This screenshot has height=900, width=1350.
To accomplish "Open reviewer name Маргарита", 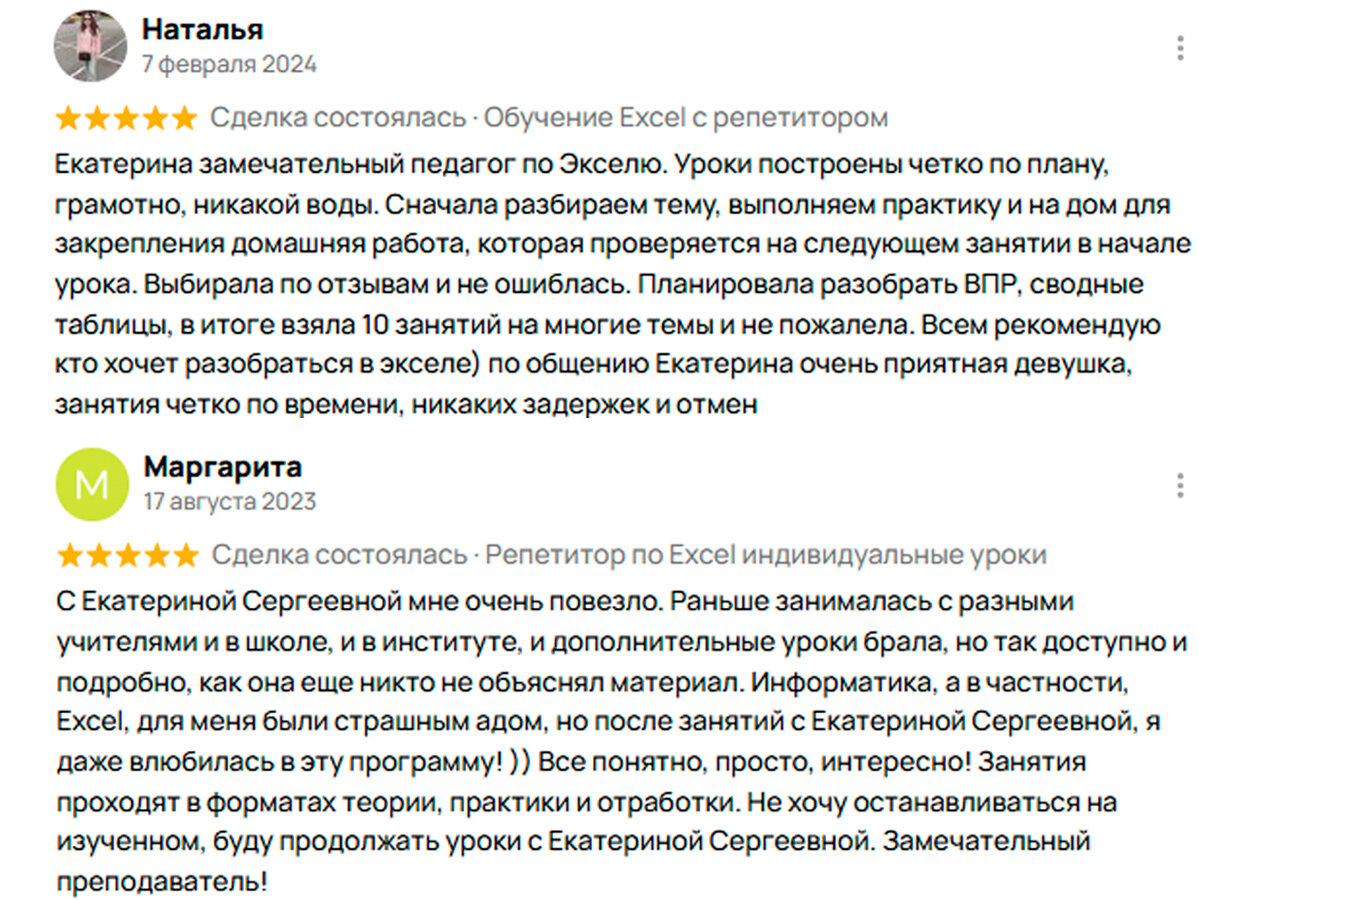I will 223,467.
